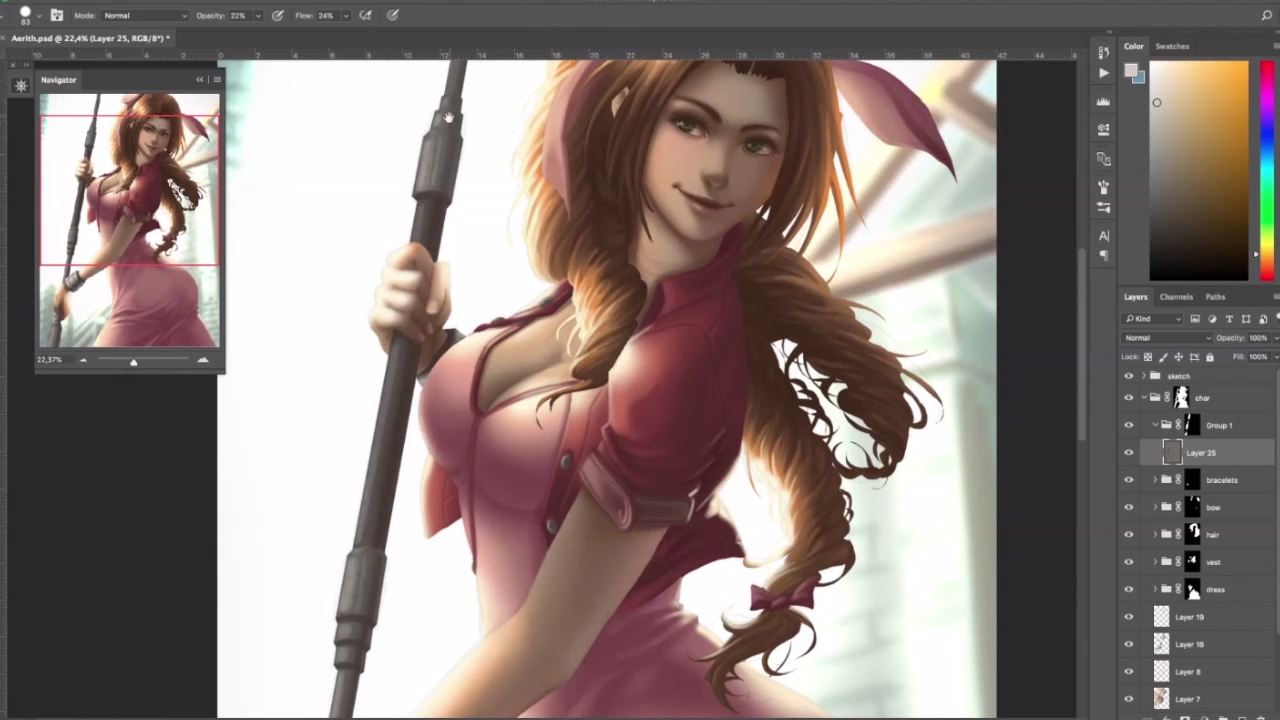Open the painting Mode dropdown

[144, 15]
